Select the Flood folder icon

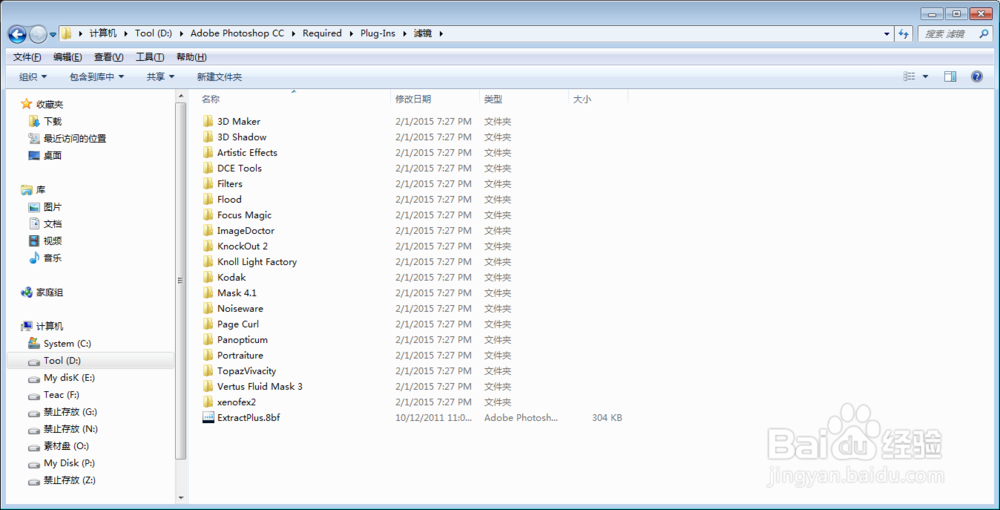208,199
